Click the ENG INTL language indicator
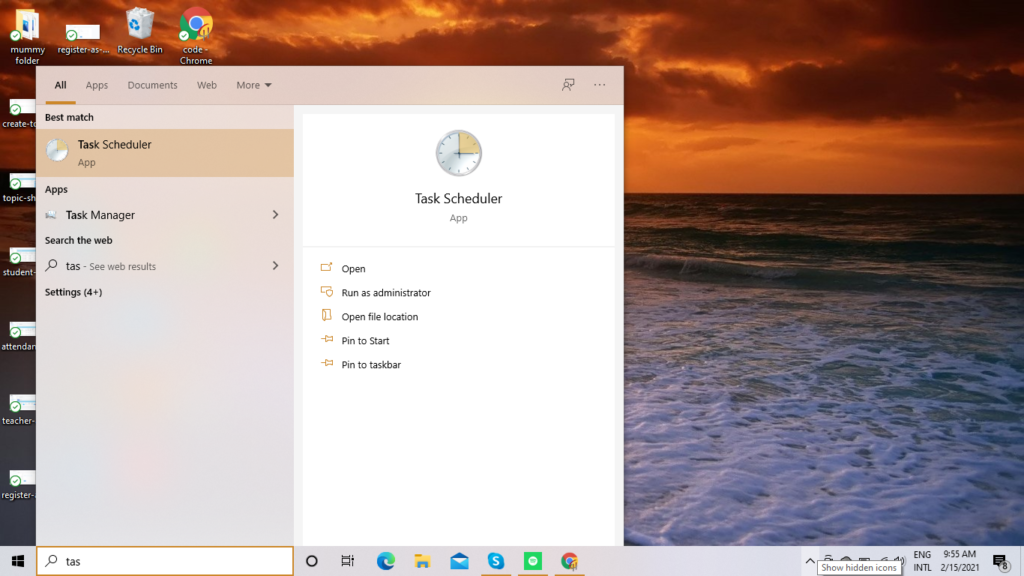This screenshot has width=1024, height=576. tap(922, 561)
